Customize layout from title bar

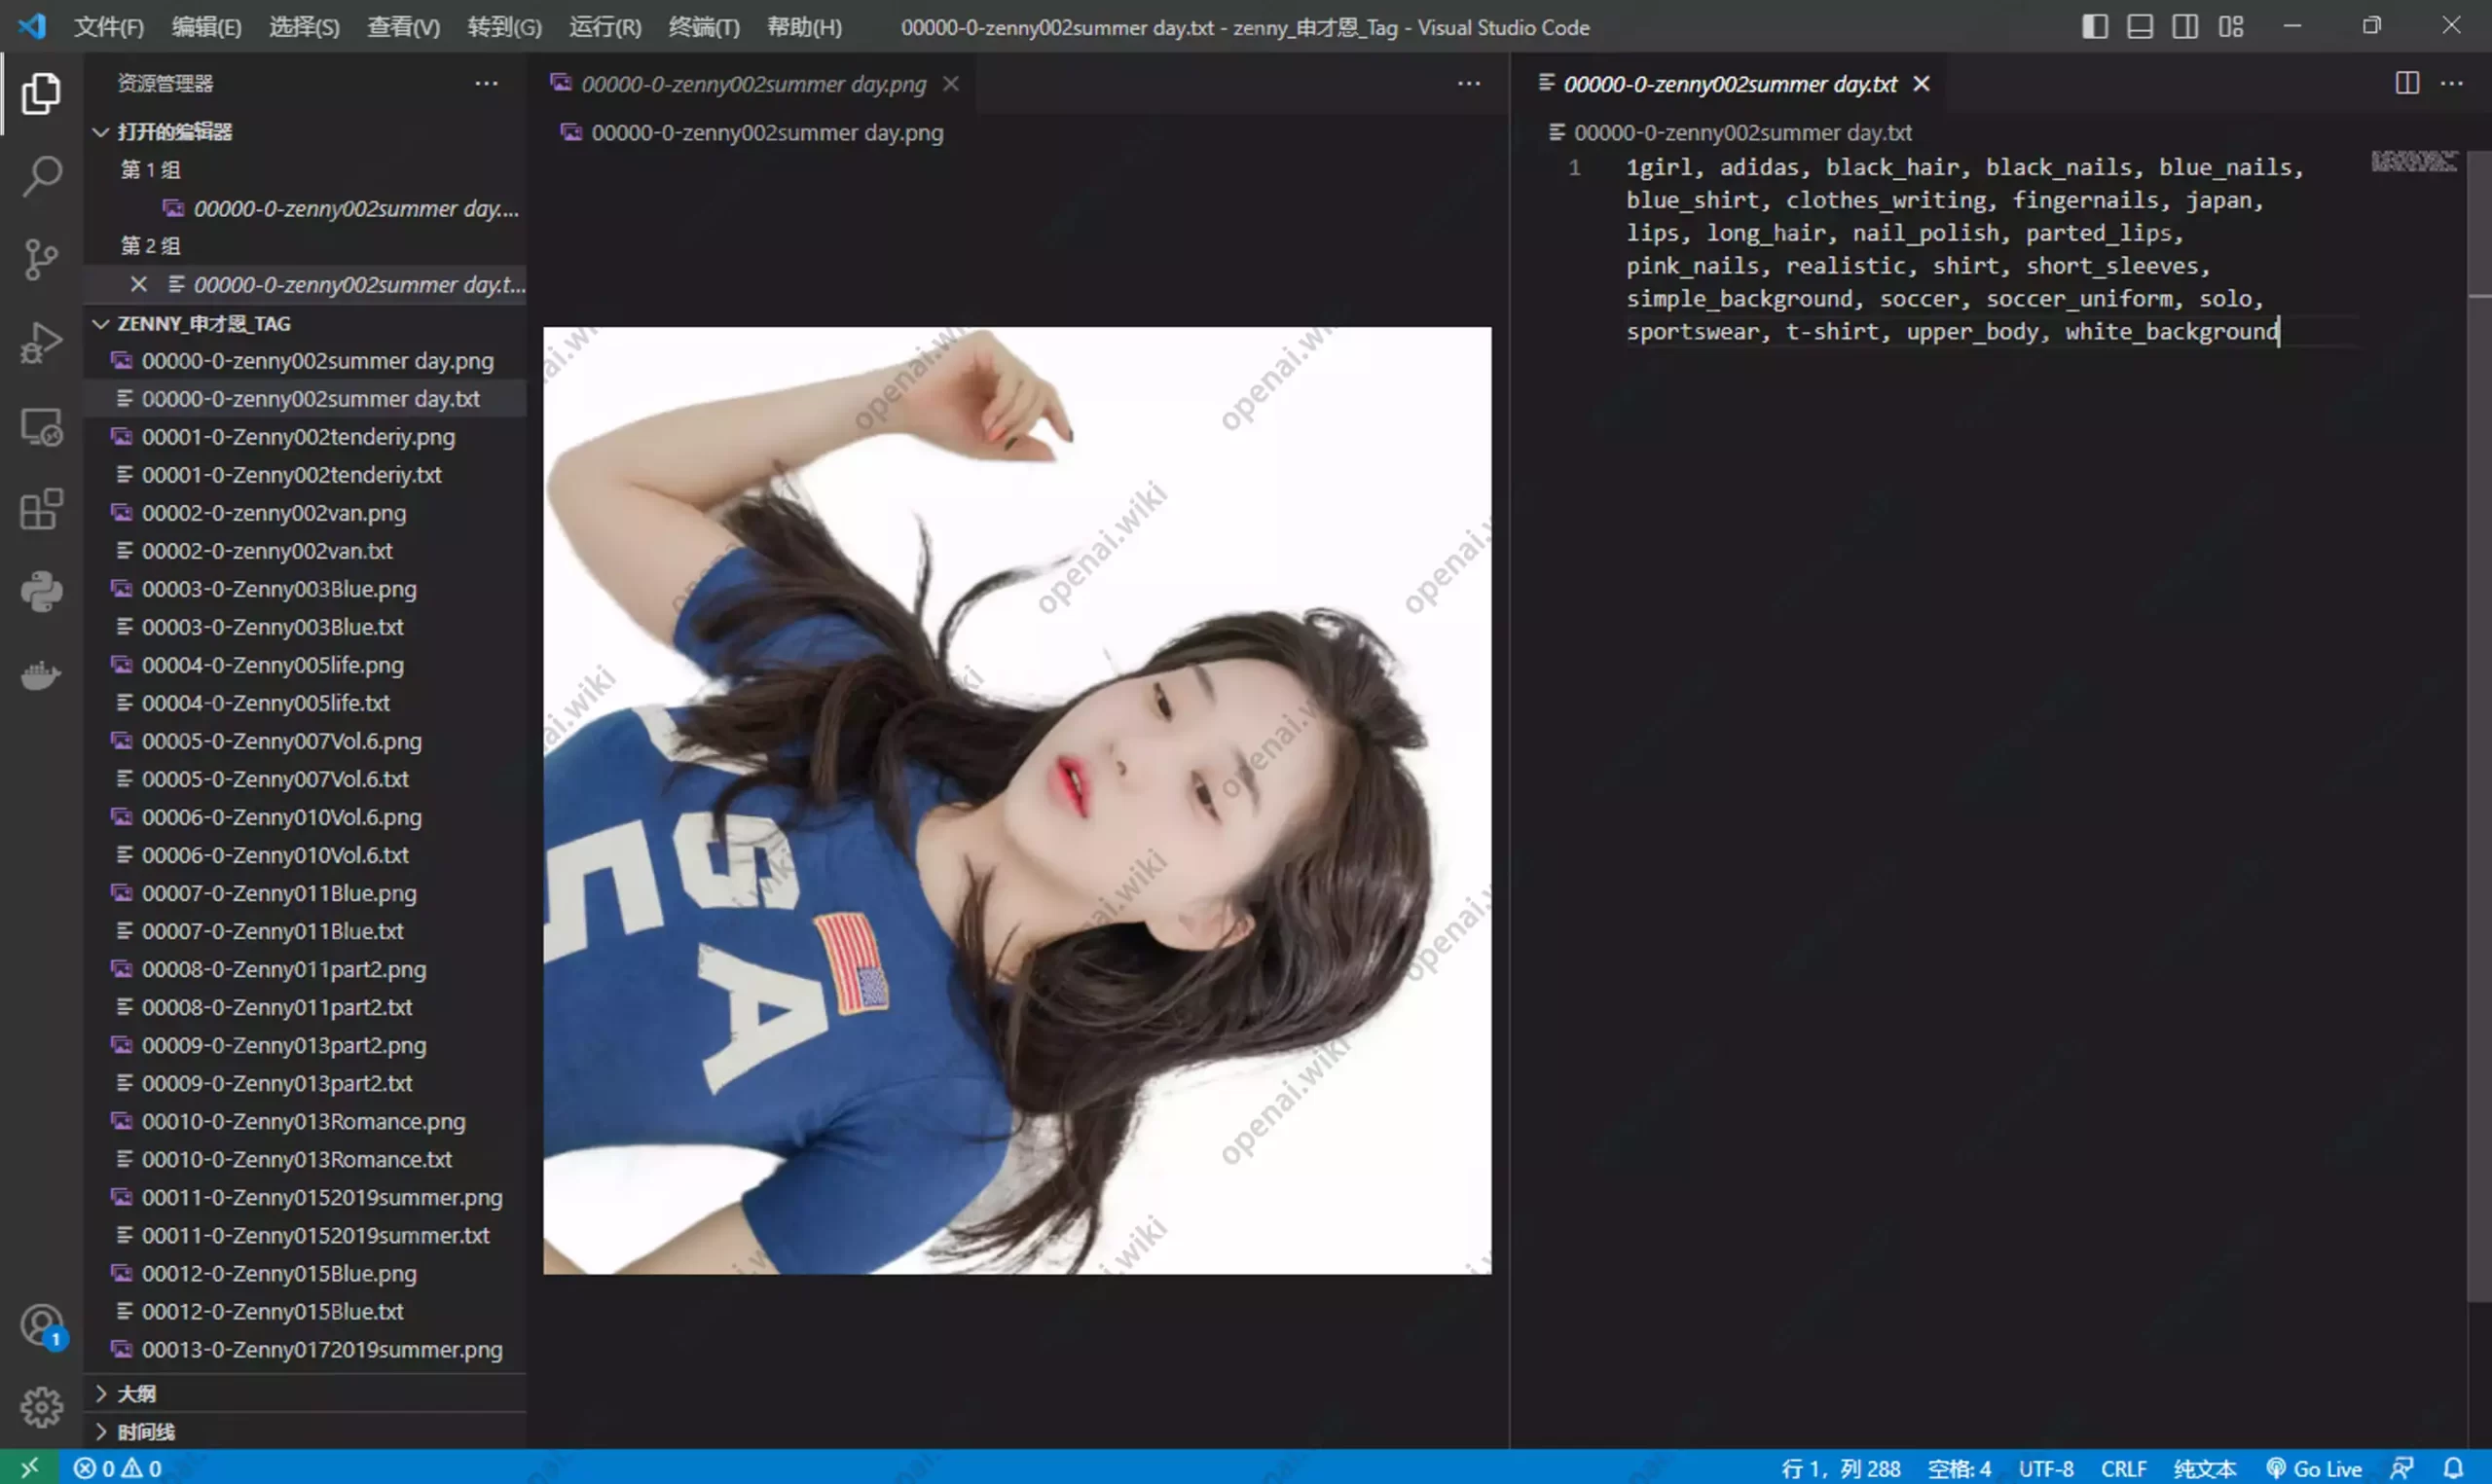coord(2231,26)
